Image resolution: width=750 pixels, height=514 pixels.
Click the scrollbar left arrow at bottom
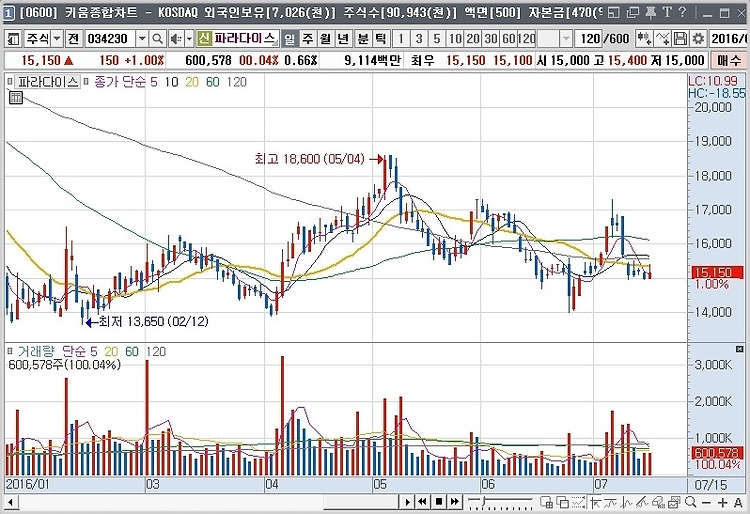[x=11, y=502]
